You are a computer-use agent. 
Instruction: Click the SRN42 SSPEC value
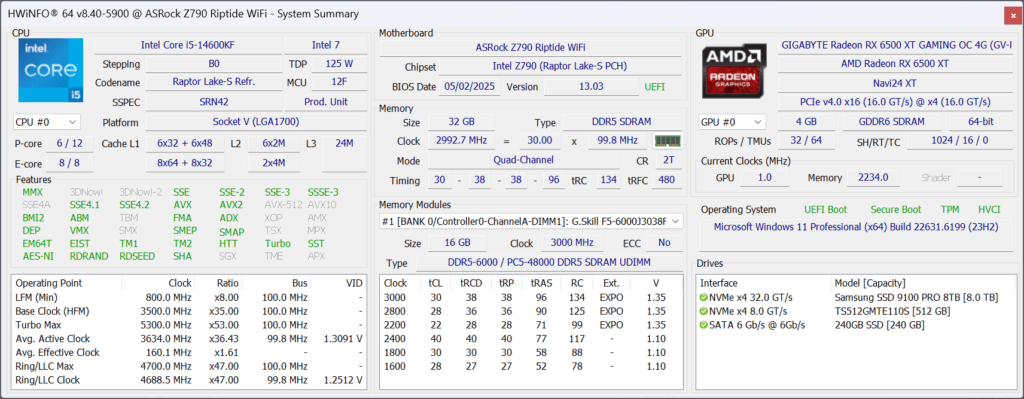(214, 102)
